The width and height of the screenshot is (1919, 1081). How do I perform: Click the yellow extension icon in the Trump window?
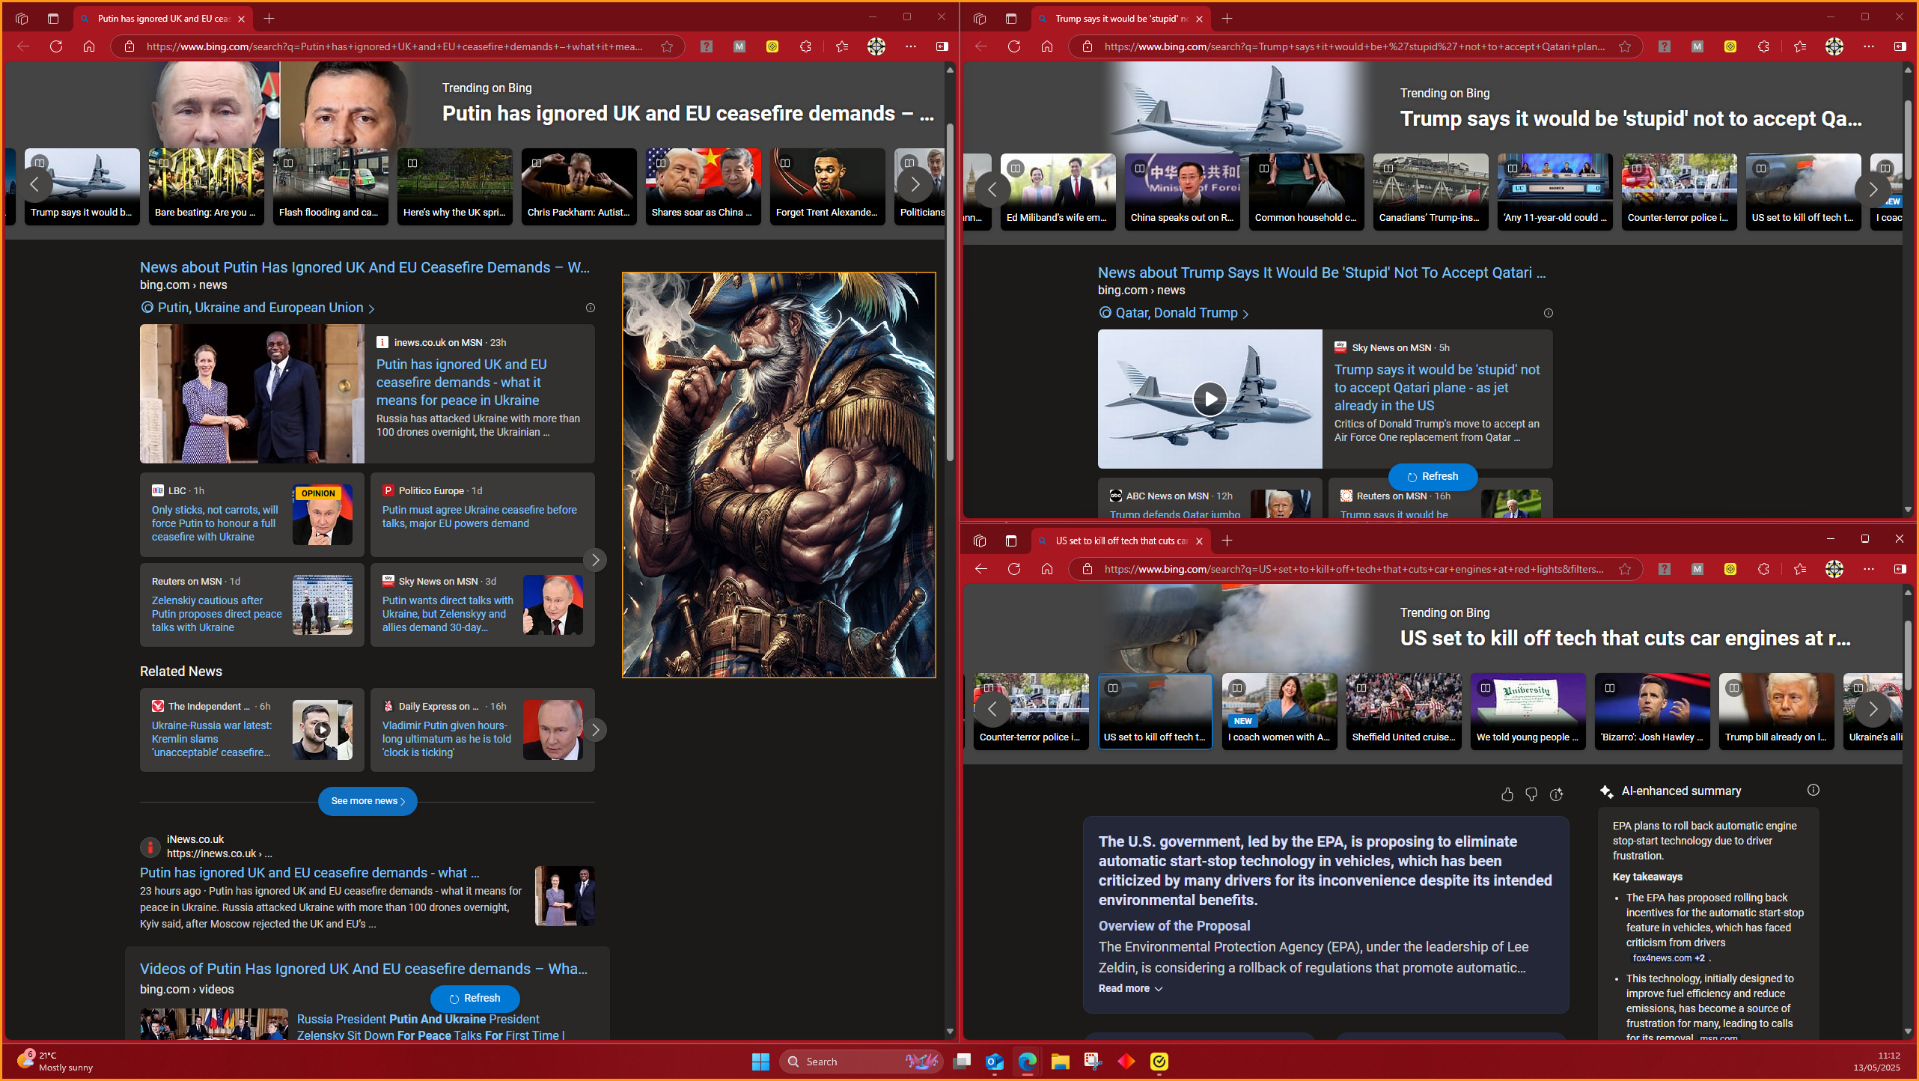point(1730,46)
